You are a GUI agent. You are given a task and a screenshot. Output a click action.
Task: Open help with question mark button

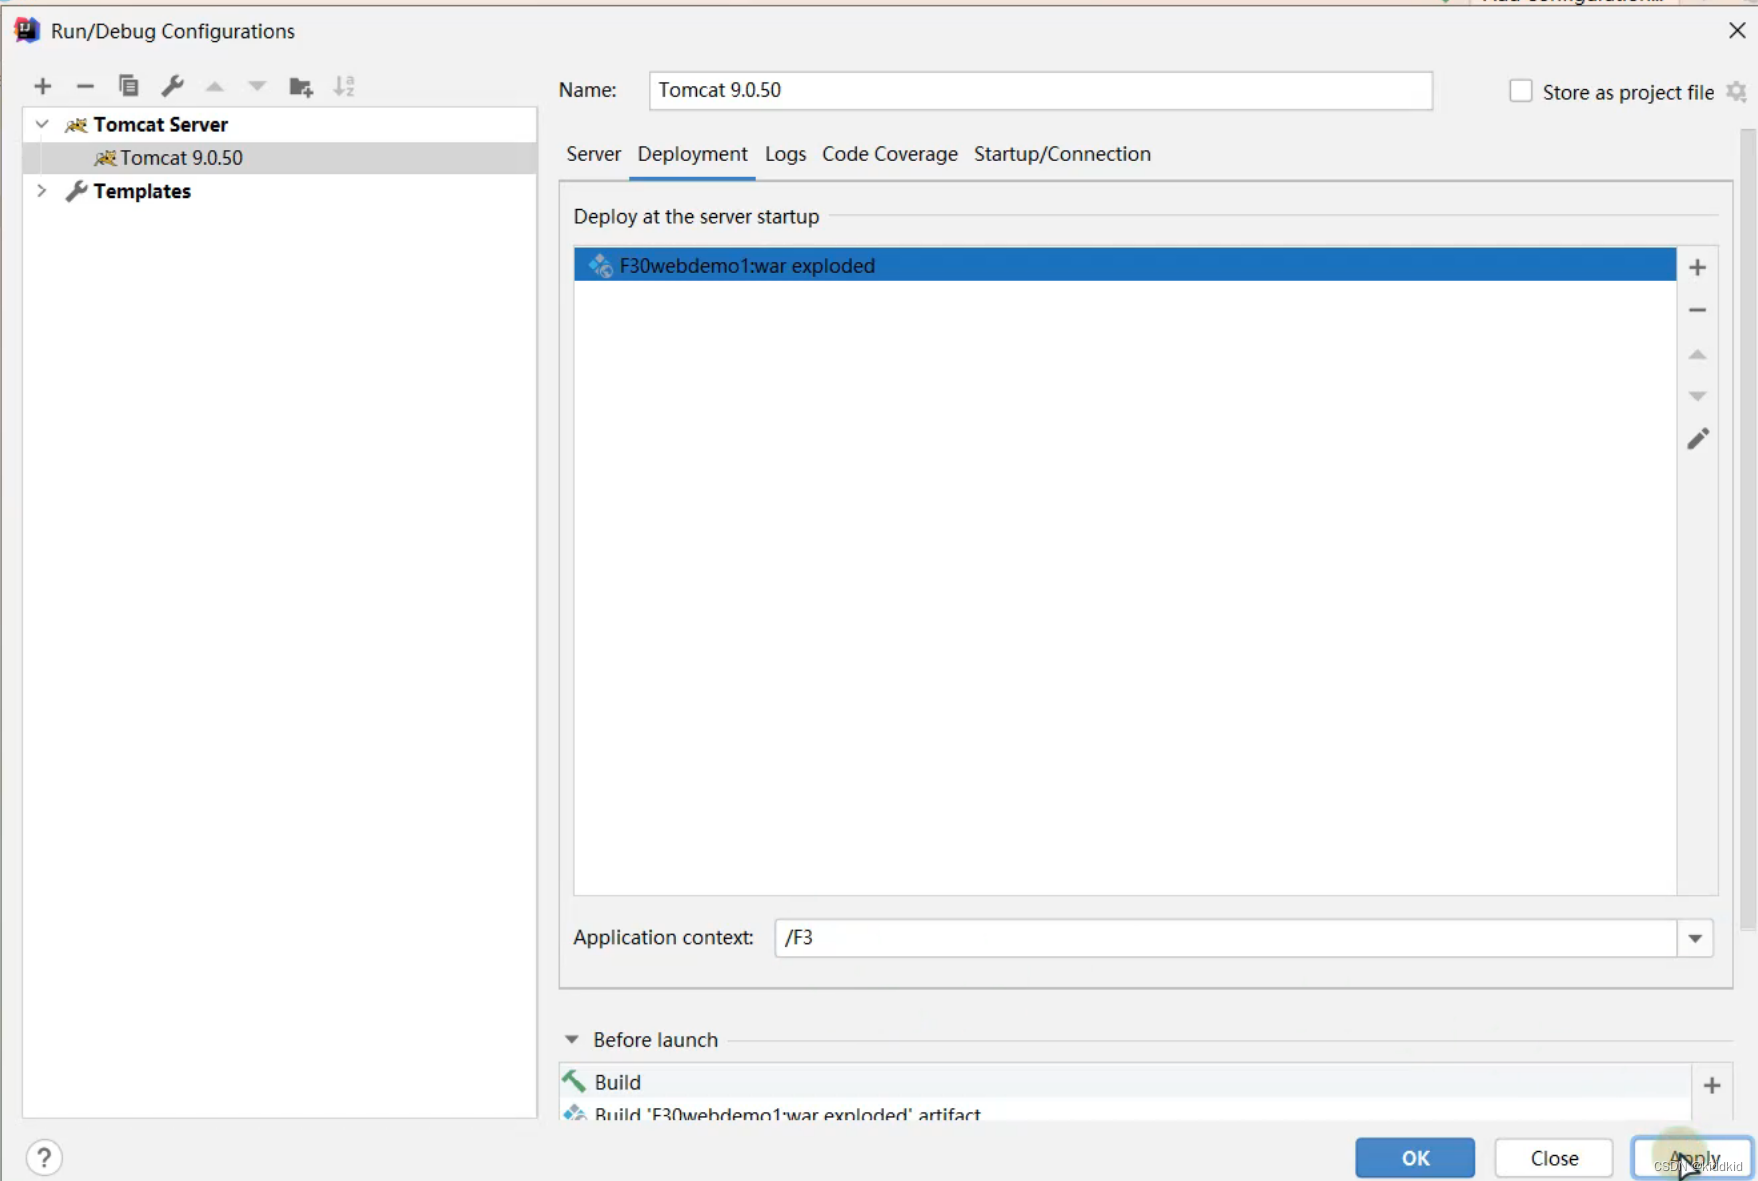tap(44, 1158)
